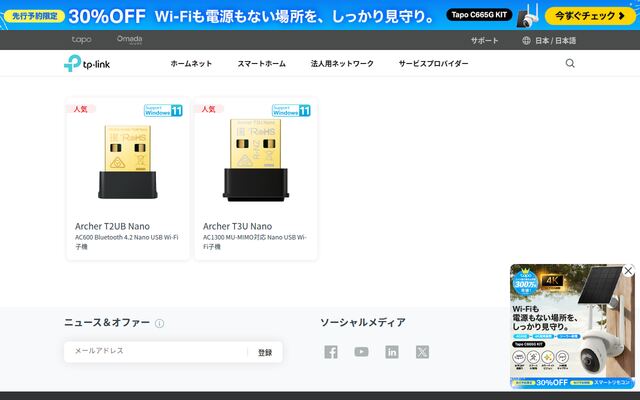Image resolution: width=640 pixels, height=400 pixels.
Task: Go to the tapo brand link
Action: pyautogui.click(x=82, y=40)
